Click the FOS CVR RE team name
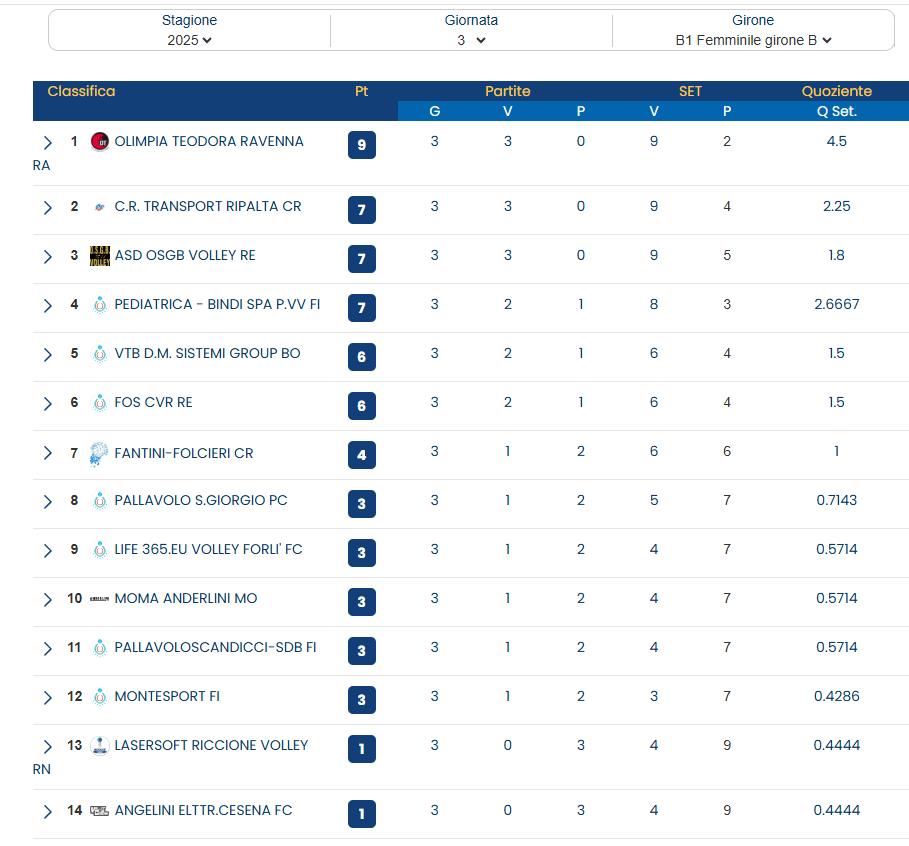The height and width of the screenshot is (846, 909). coord(153,403)
